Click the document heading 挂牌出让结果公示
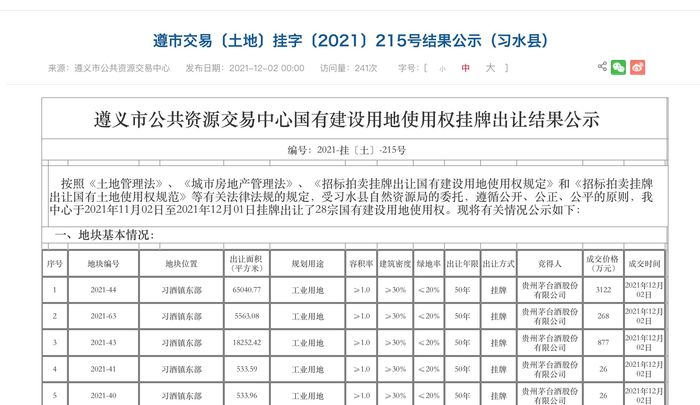This screenshot has height=405, width=700. [349, 120]
